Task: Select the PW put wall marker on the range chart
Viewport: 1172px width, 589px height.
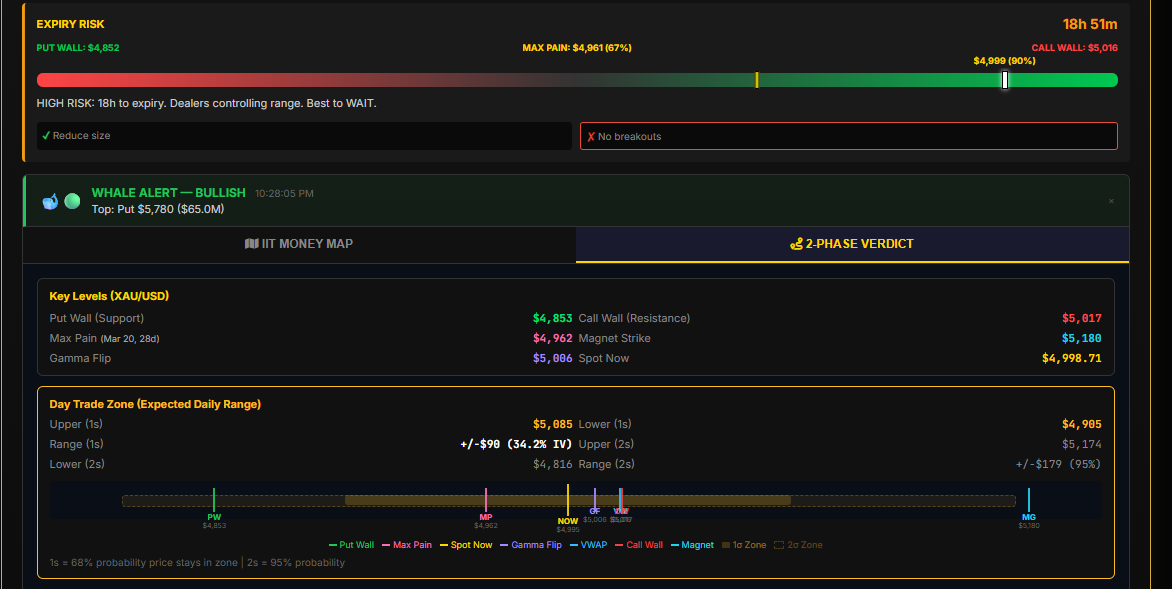Action: (x=214, y=502)
